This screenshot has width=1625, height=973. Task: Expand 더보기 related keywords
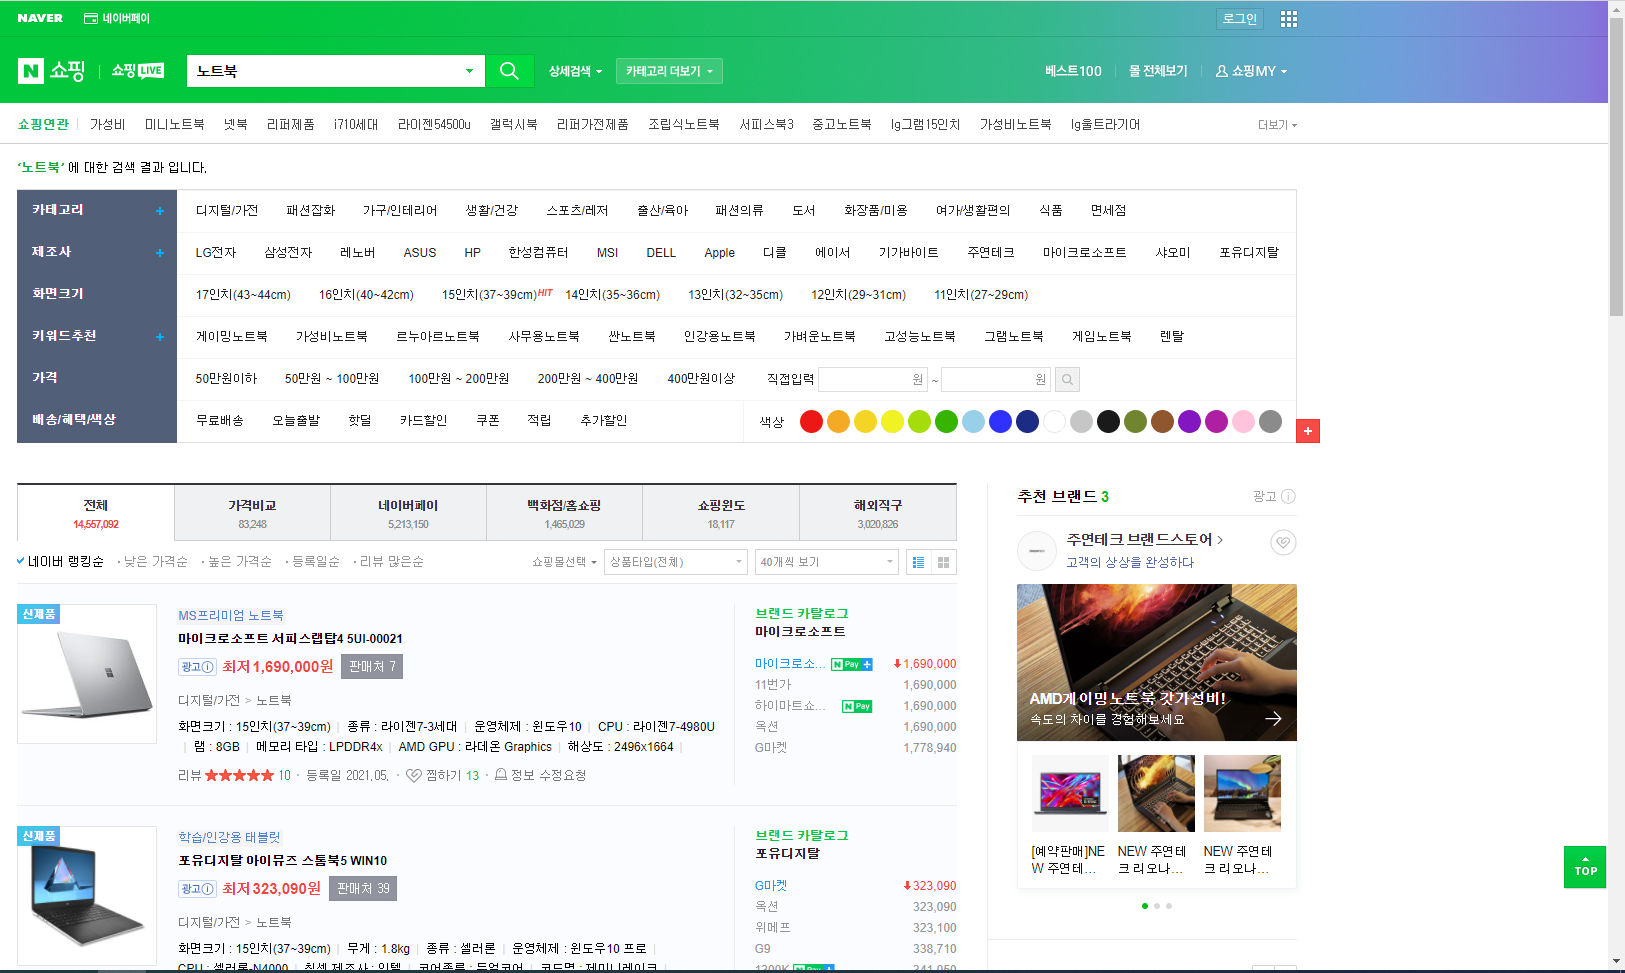point(1277,125)
